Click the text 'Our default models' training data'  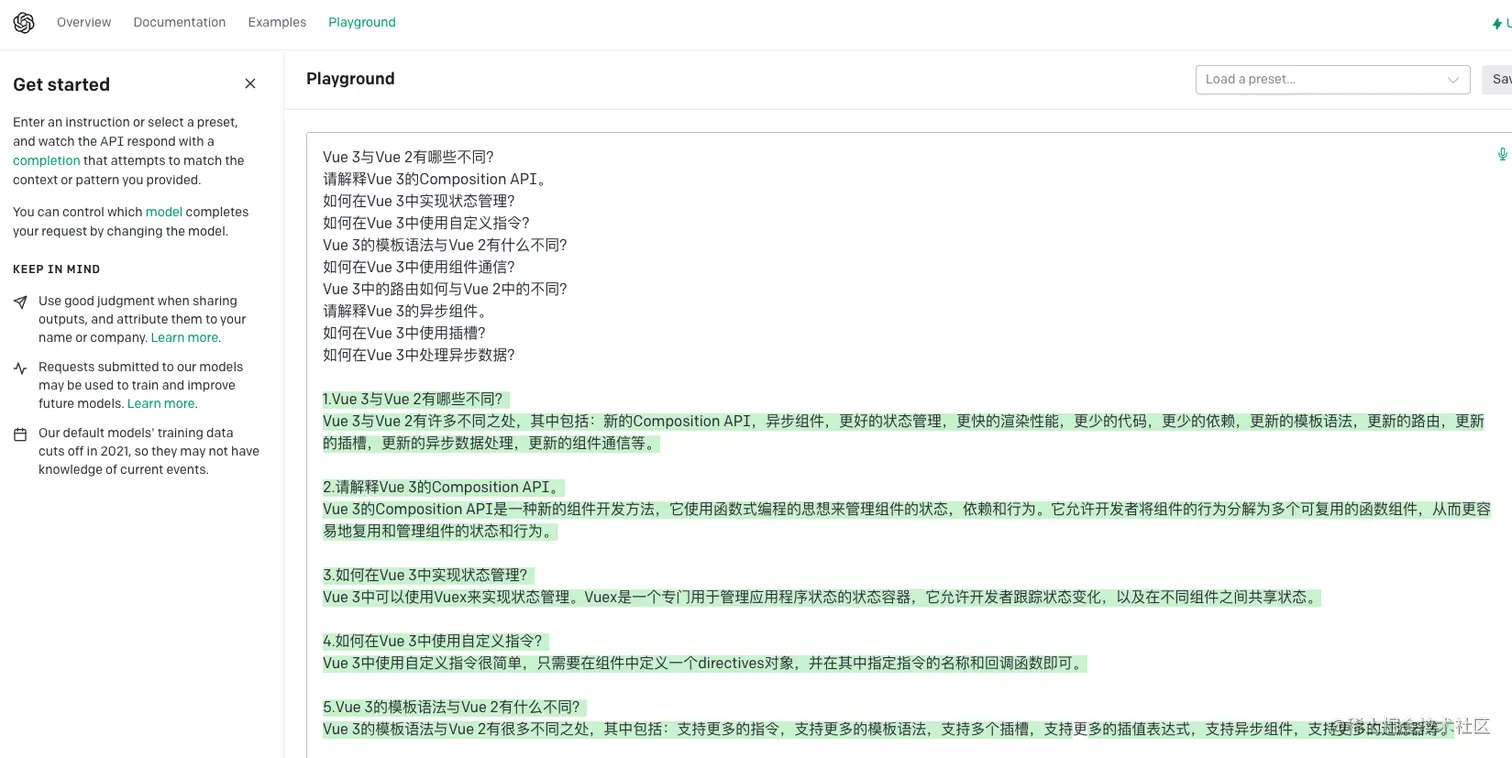coord(135,433)
